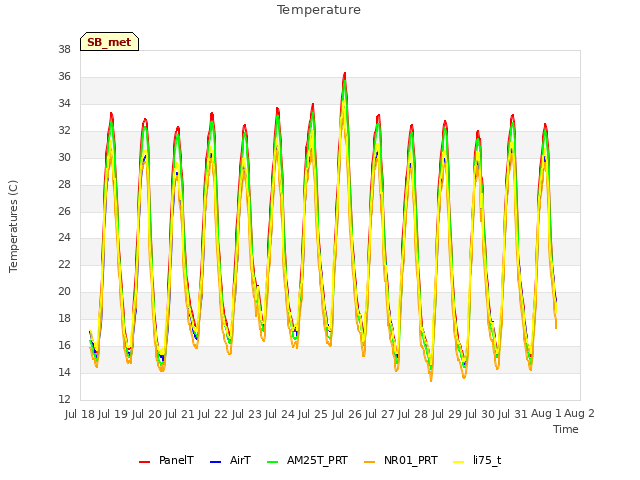
Task: Click the Jul 18 x-axis tick label
Action: (x=80, y=414)
